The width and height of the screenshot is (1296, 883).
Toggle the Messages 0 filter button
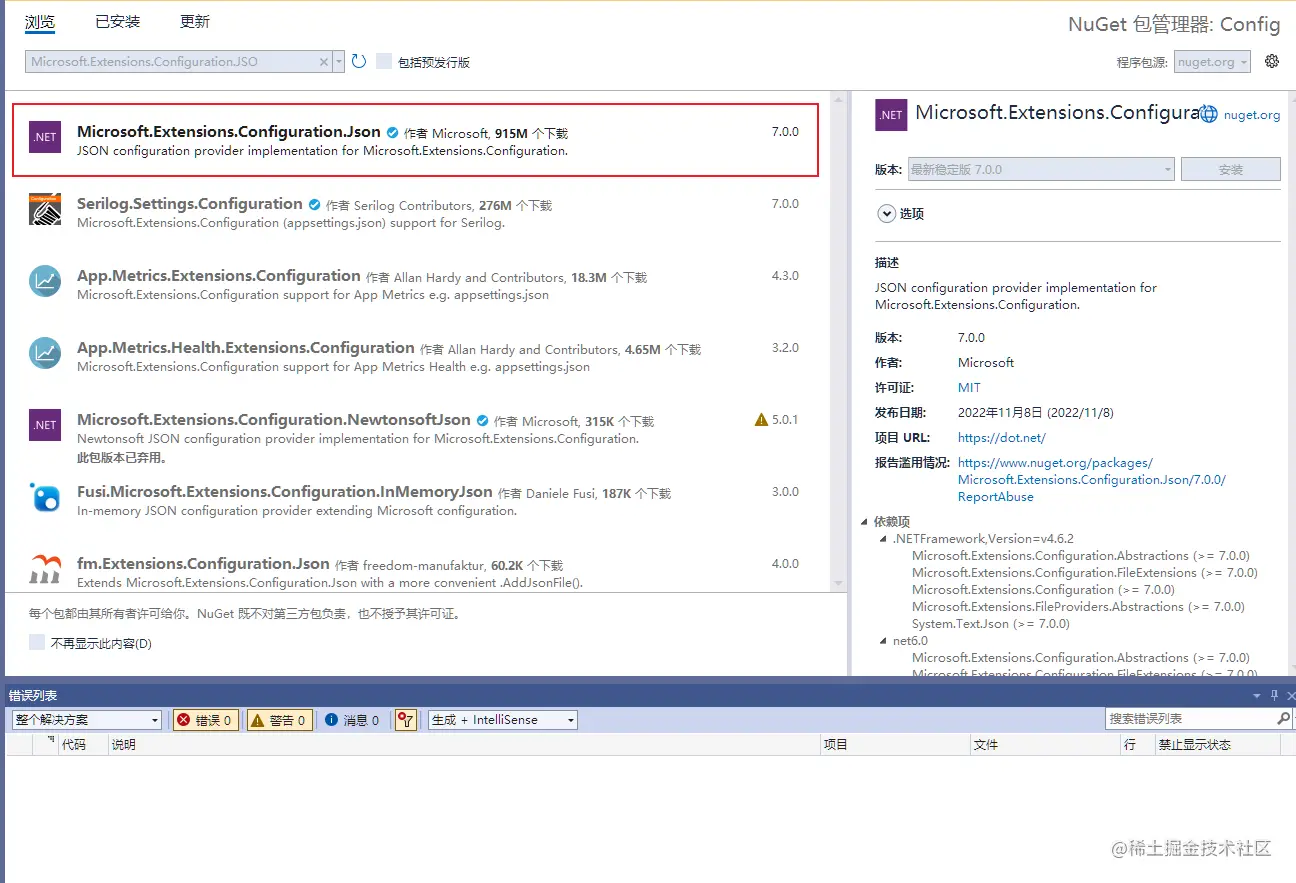pos(352,720)
